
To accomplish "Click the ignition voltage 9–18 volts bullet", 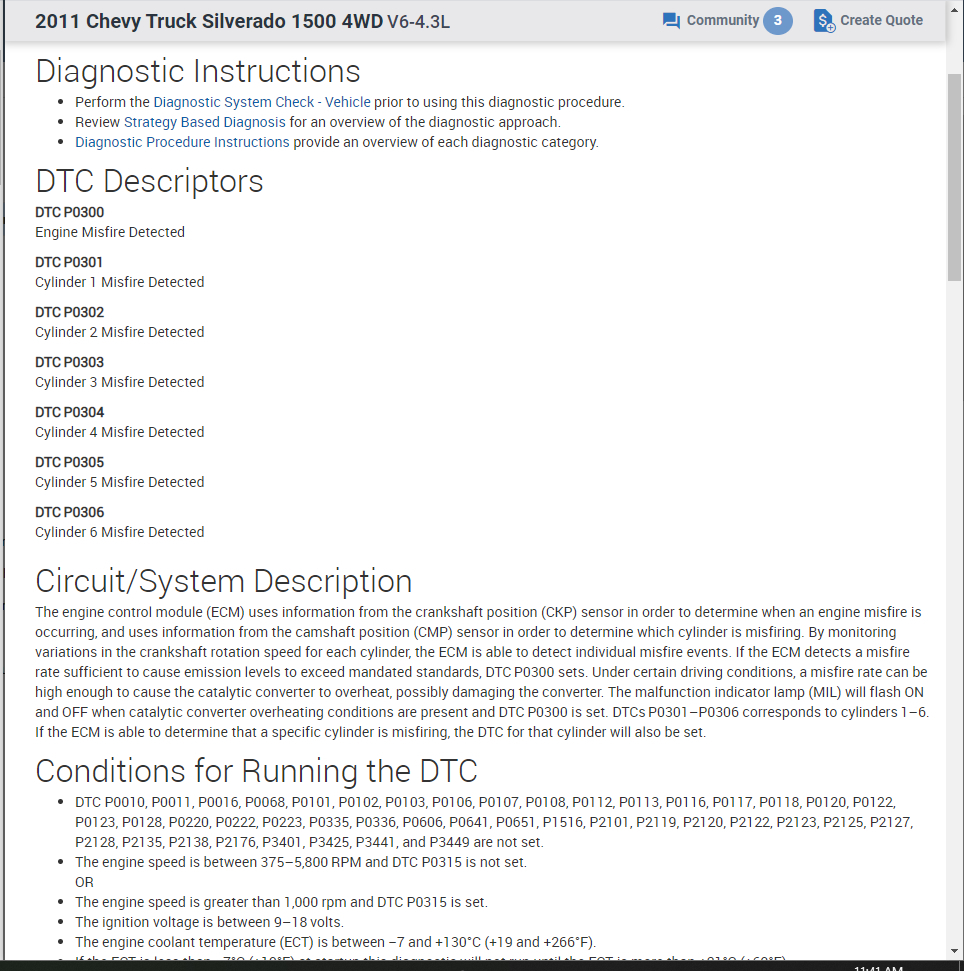I will click(209, 922).
